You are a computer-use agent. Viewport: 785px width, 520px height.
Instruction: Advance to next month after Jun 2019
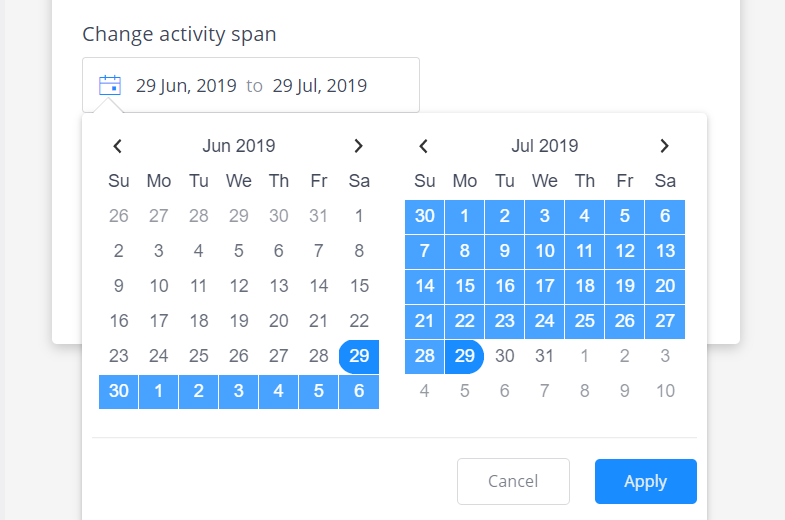coord(358,146)
